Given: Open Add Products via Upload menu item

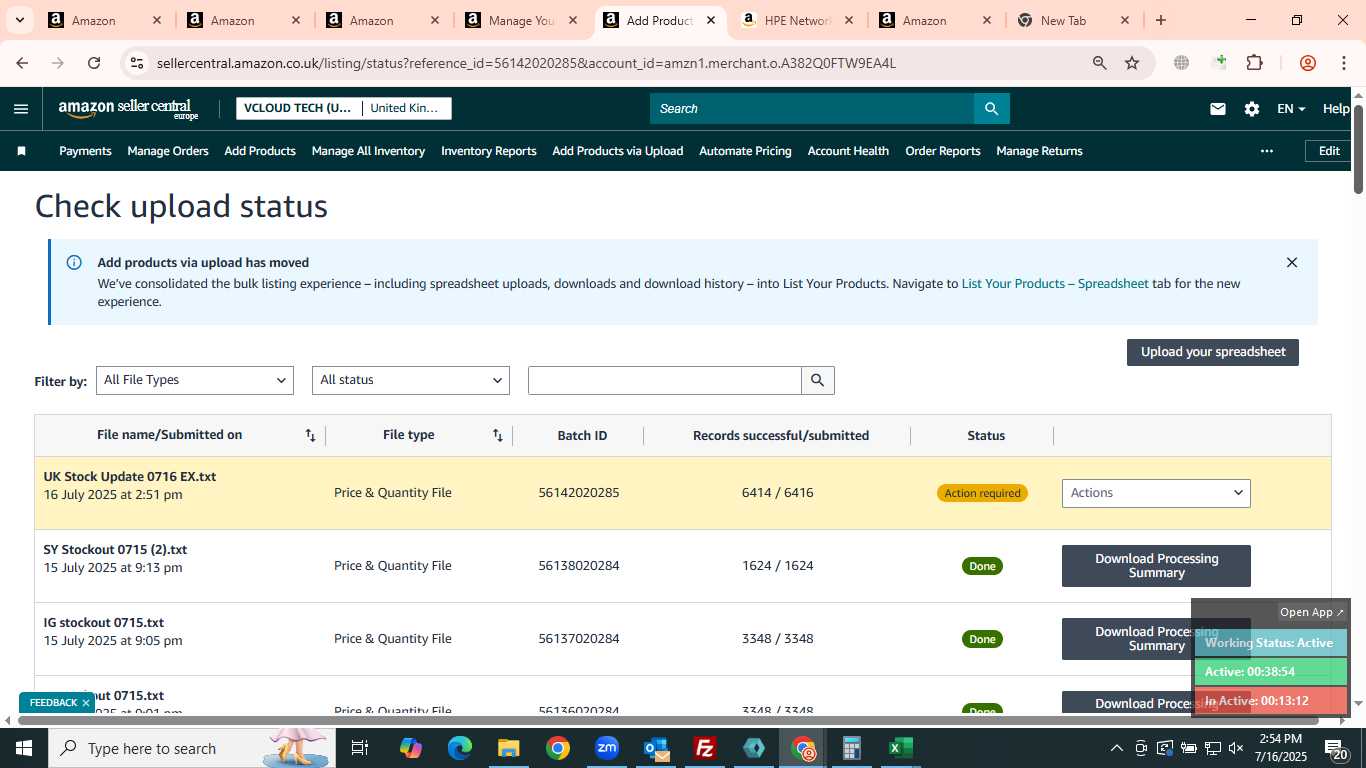Looking at the screenshot, I should [618, 151].
